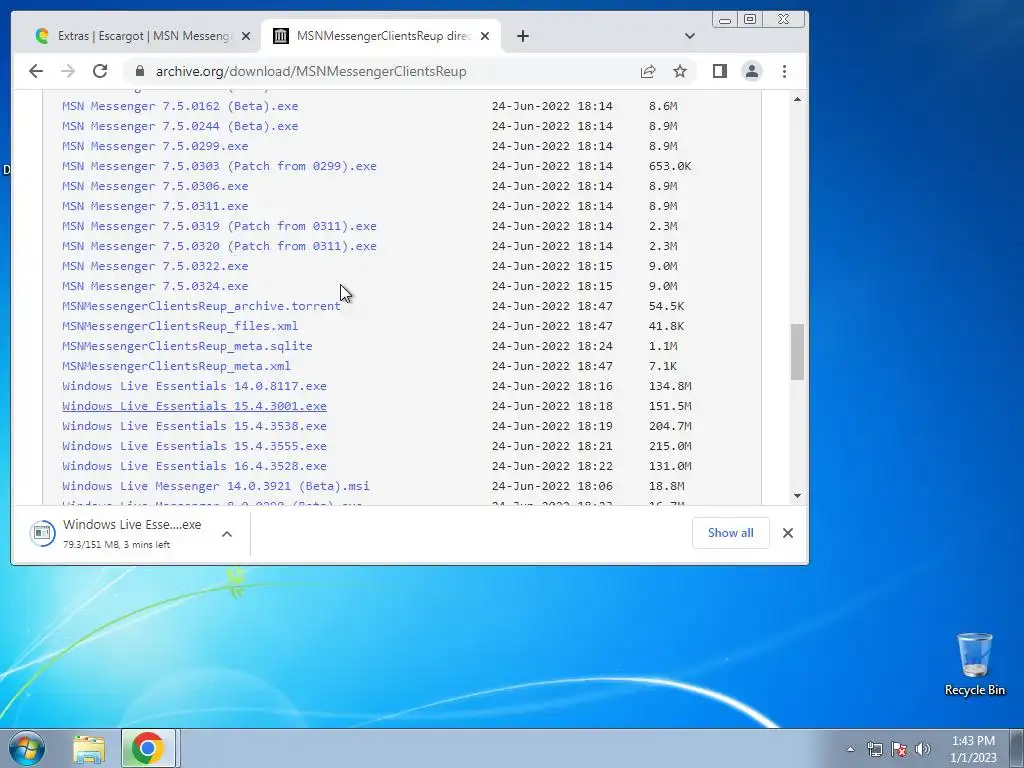Viewport: 1024px width, 768px height.
Task: Bookmark this page with the star icon
Action: [x=680, y=71]
